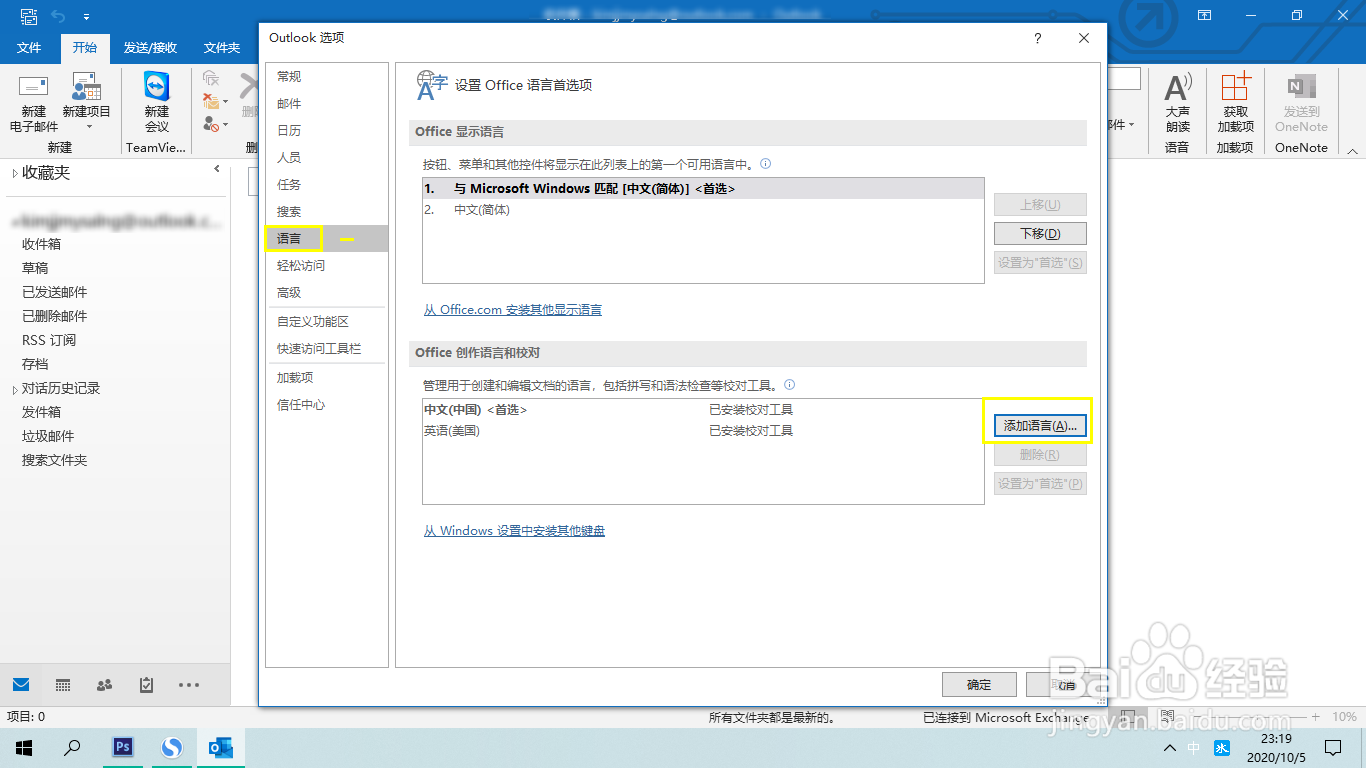Click the Outlook taskbar icon

coord(220,747)
